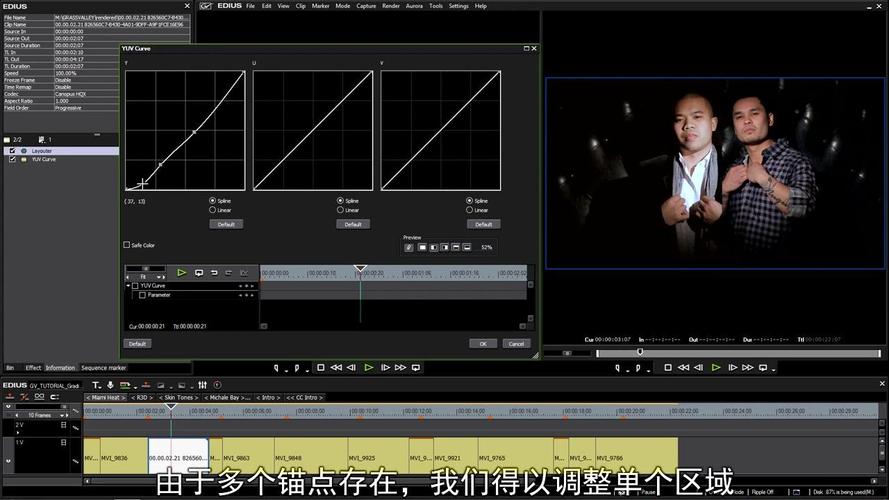The image size is (889, 500).
Task: Click the ripple delete icon in timeline toolbar
Action: point(146,385)
